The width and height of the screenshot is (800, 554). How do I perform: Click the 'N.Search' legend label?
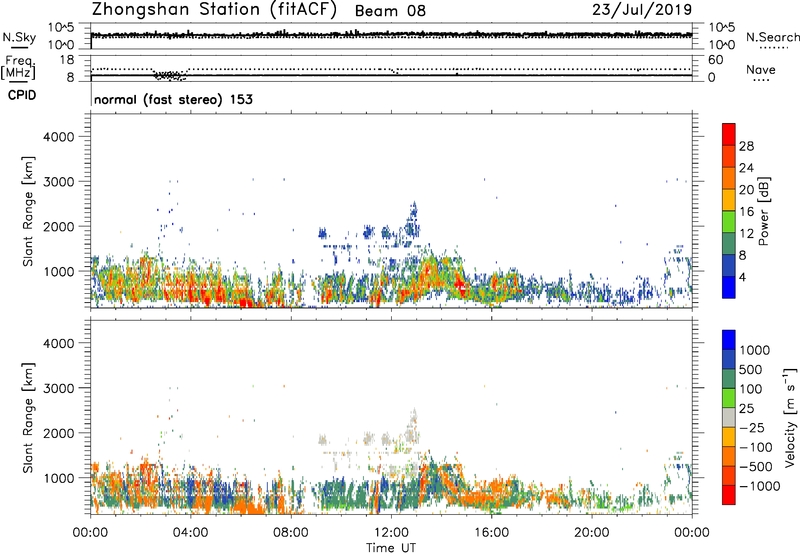pos(772,37)
